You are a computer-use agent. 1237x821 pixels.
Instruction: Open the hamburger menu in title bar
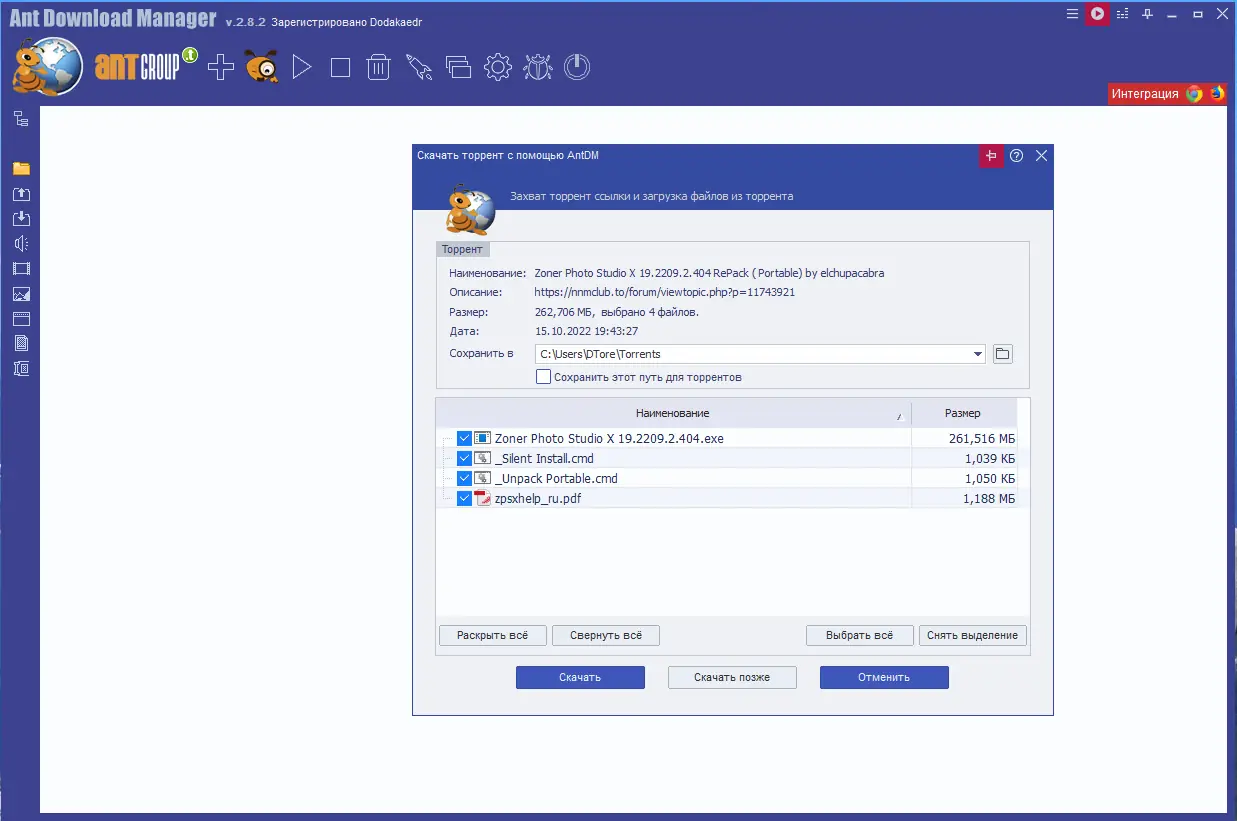click(1072, 14)
